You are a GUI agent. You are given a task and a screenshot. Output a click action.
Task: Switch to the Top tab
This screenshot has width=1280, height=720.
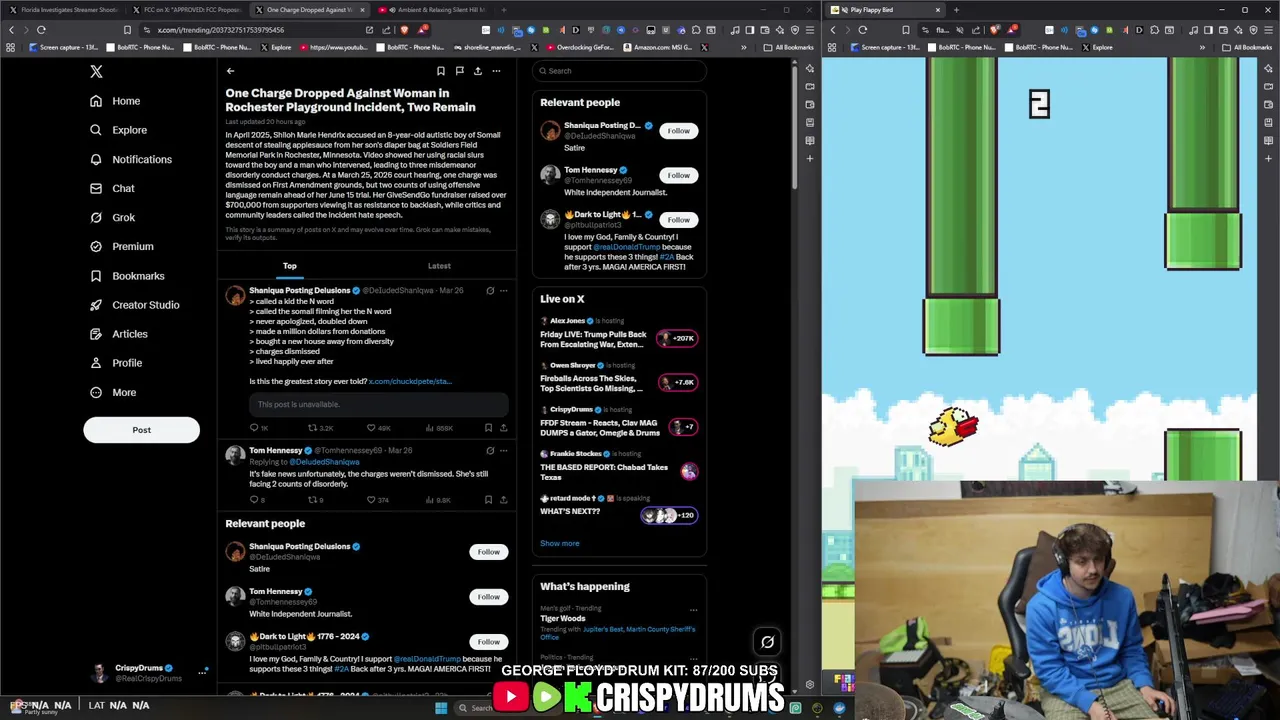(x=290, y=266)
